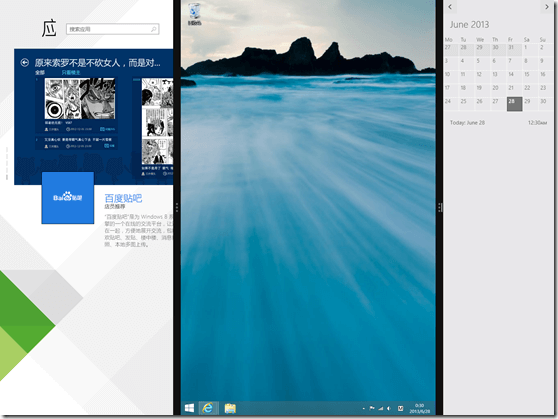Select June 15 in the calendar
558x419 pixels.
(530, 77)
